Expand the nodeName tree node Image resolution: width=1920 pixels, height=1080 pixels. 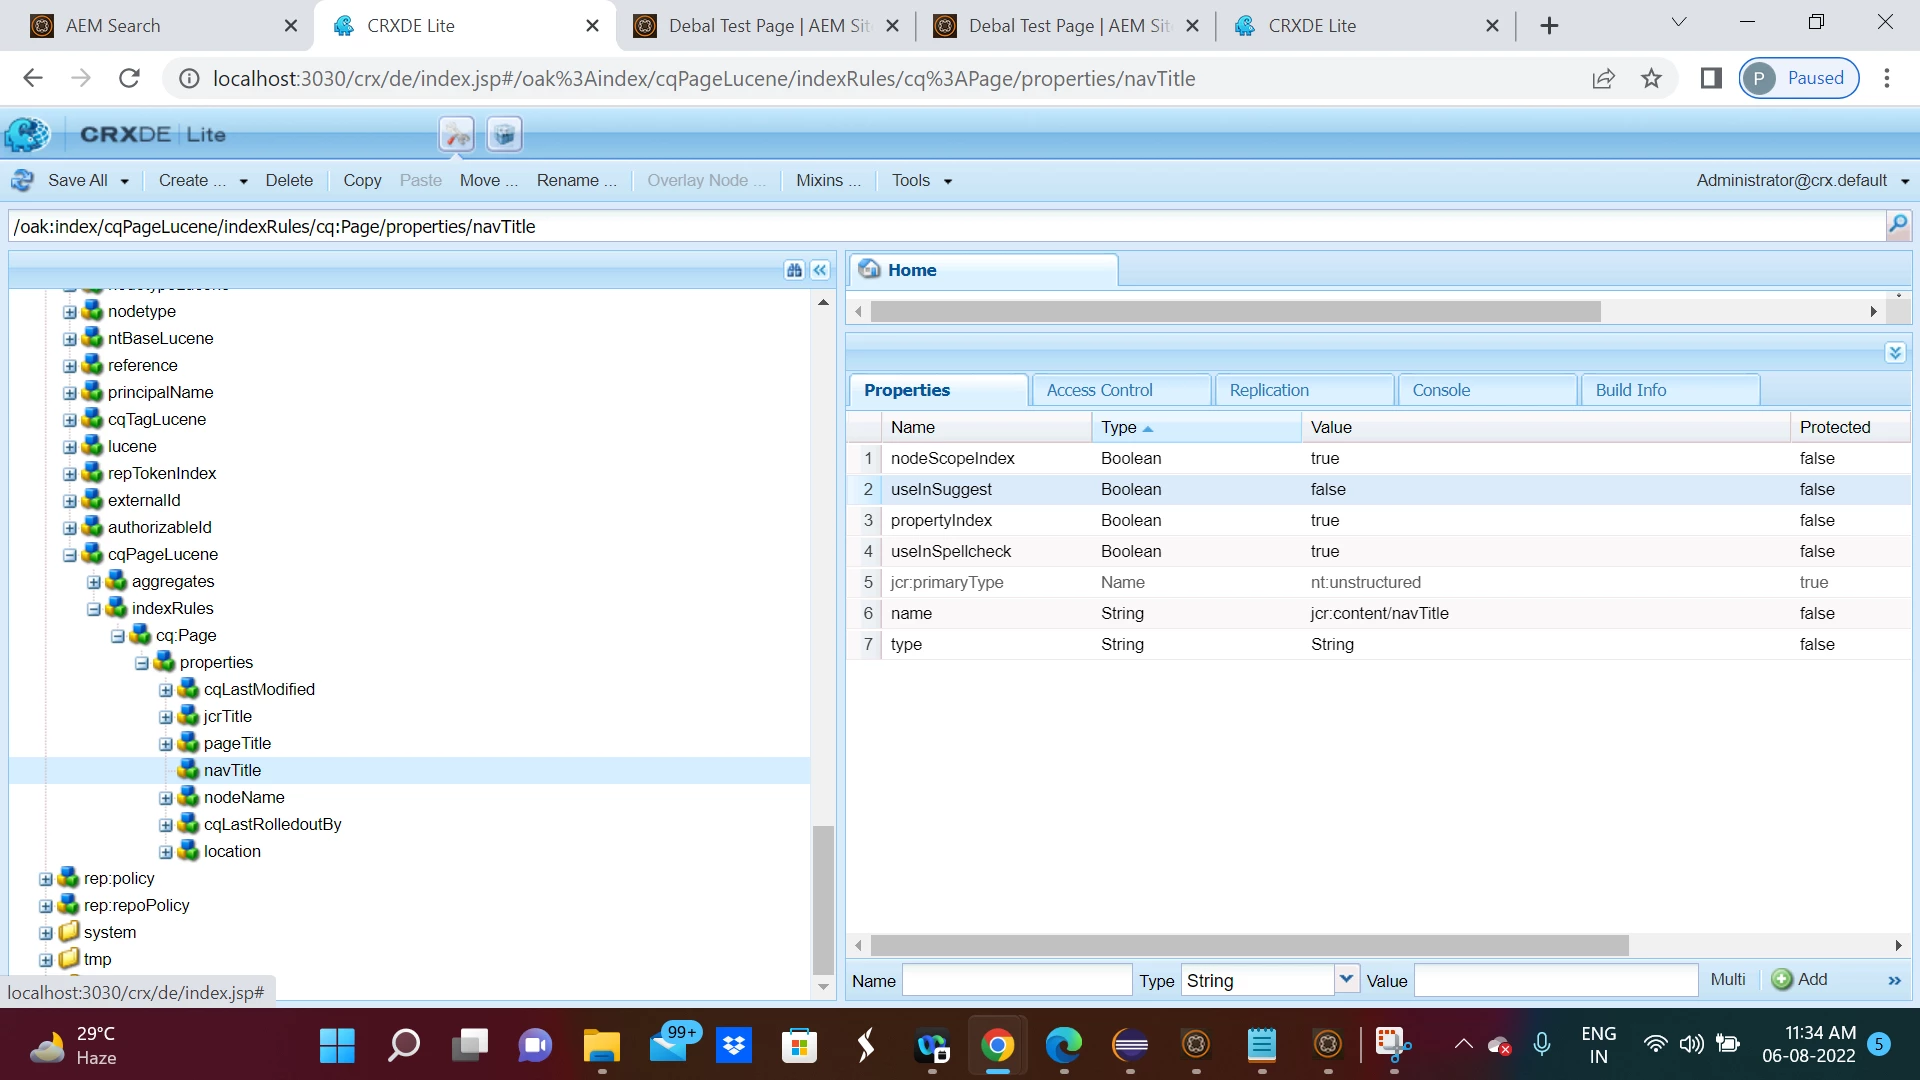(166, 798)
